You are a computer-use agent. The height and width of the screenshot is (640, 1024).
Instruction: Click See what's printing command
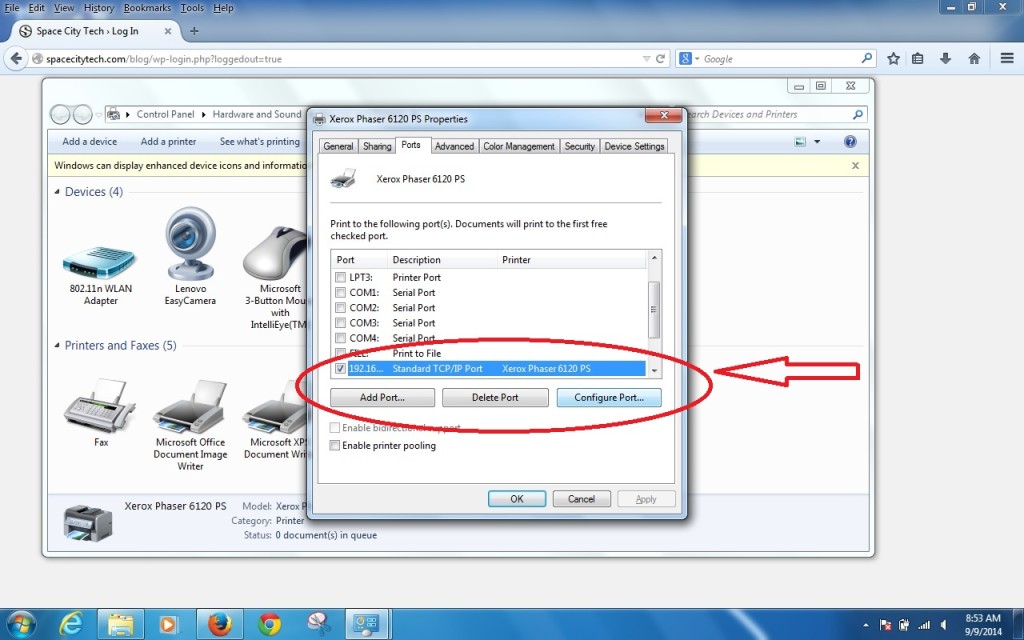tap(260, 142)
